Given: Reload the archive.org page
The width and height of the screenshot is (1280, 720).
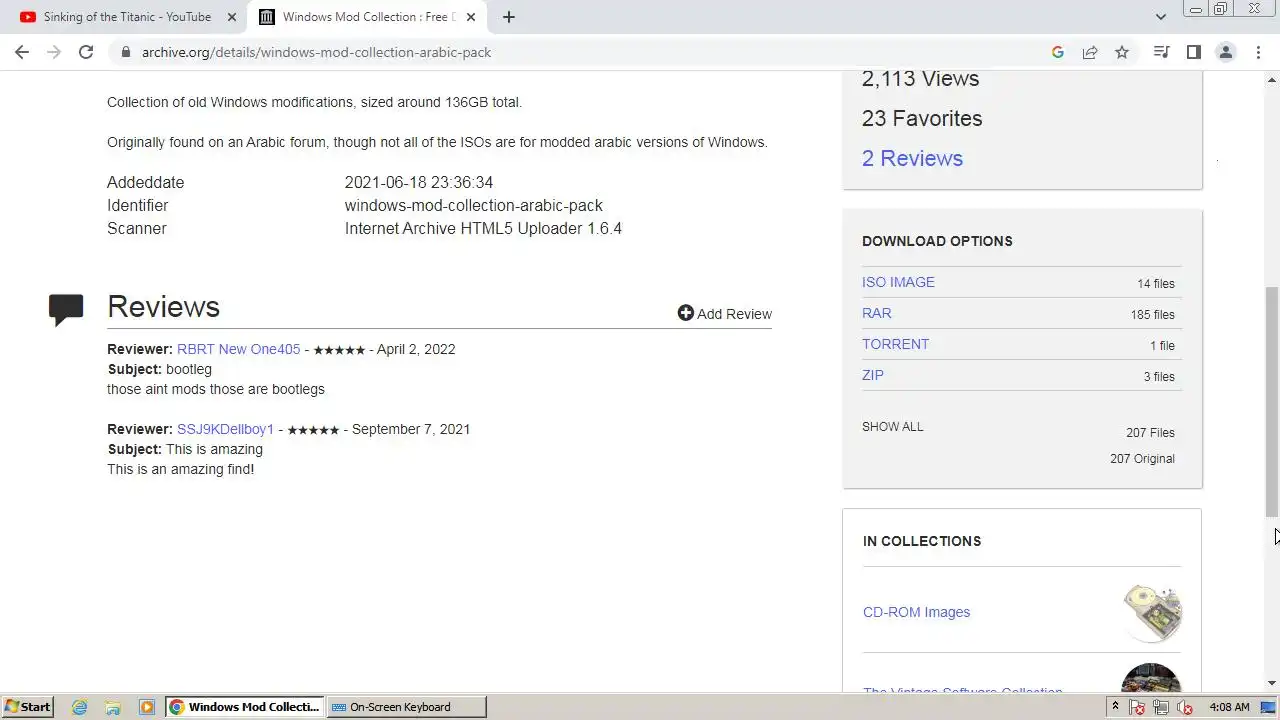Looking at the screenshot, I should (86, 52).
